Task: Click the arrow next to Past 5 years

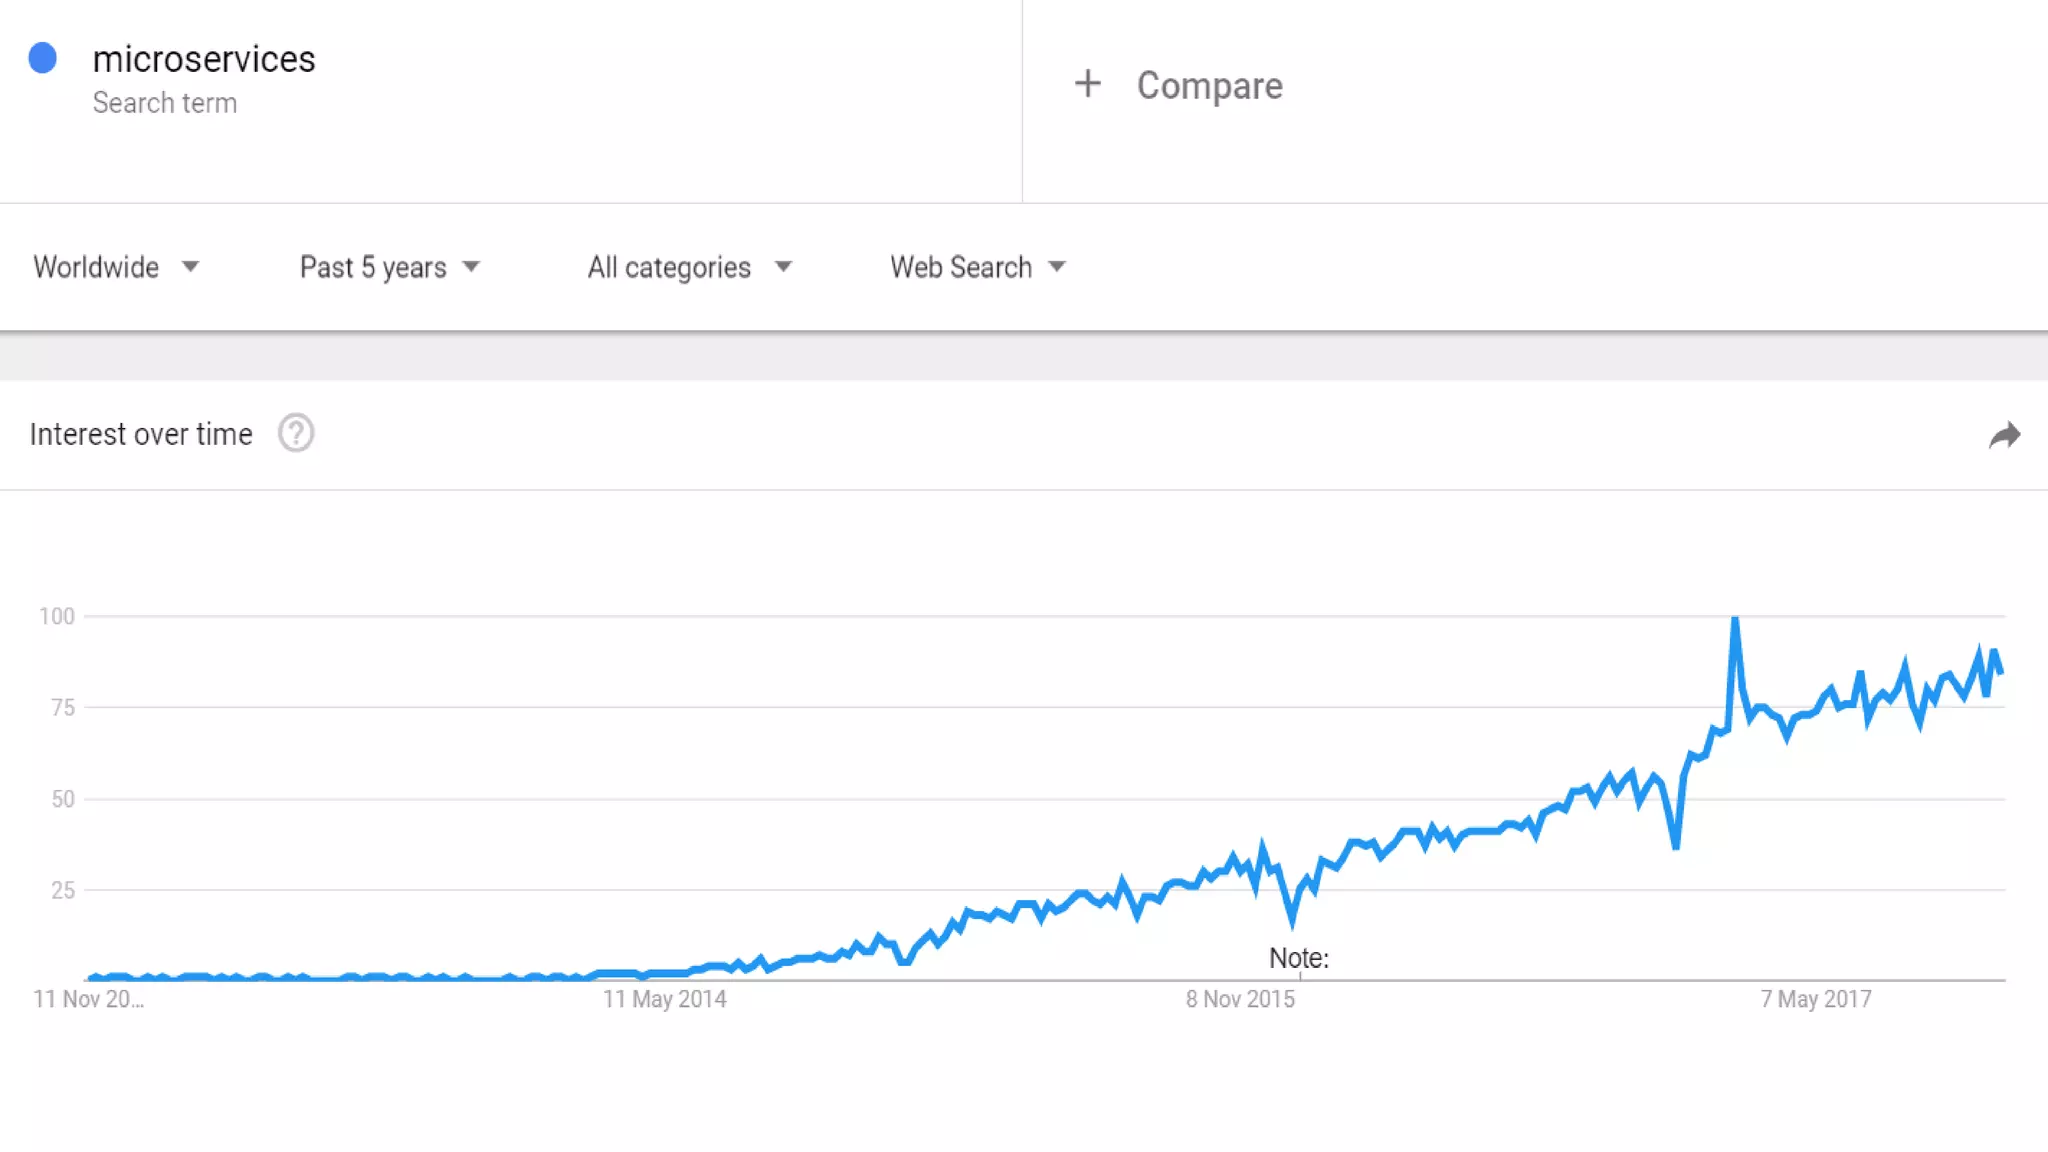Action: coord(471,267)
